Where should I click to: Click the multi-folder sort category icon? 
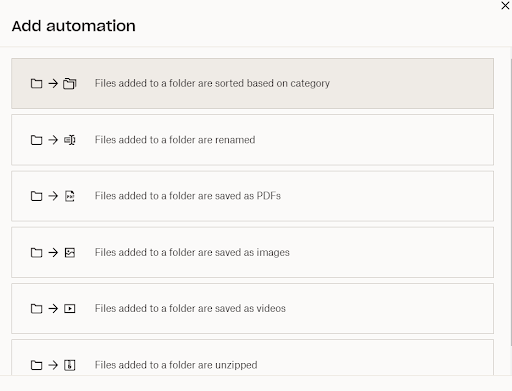[70, 83]
